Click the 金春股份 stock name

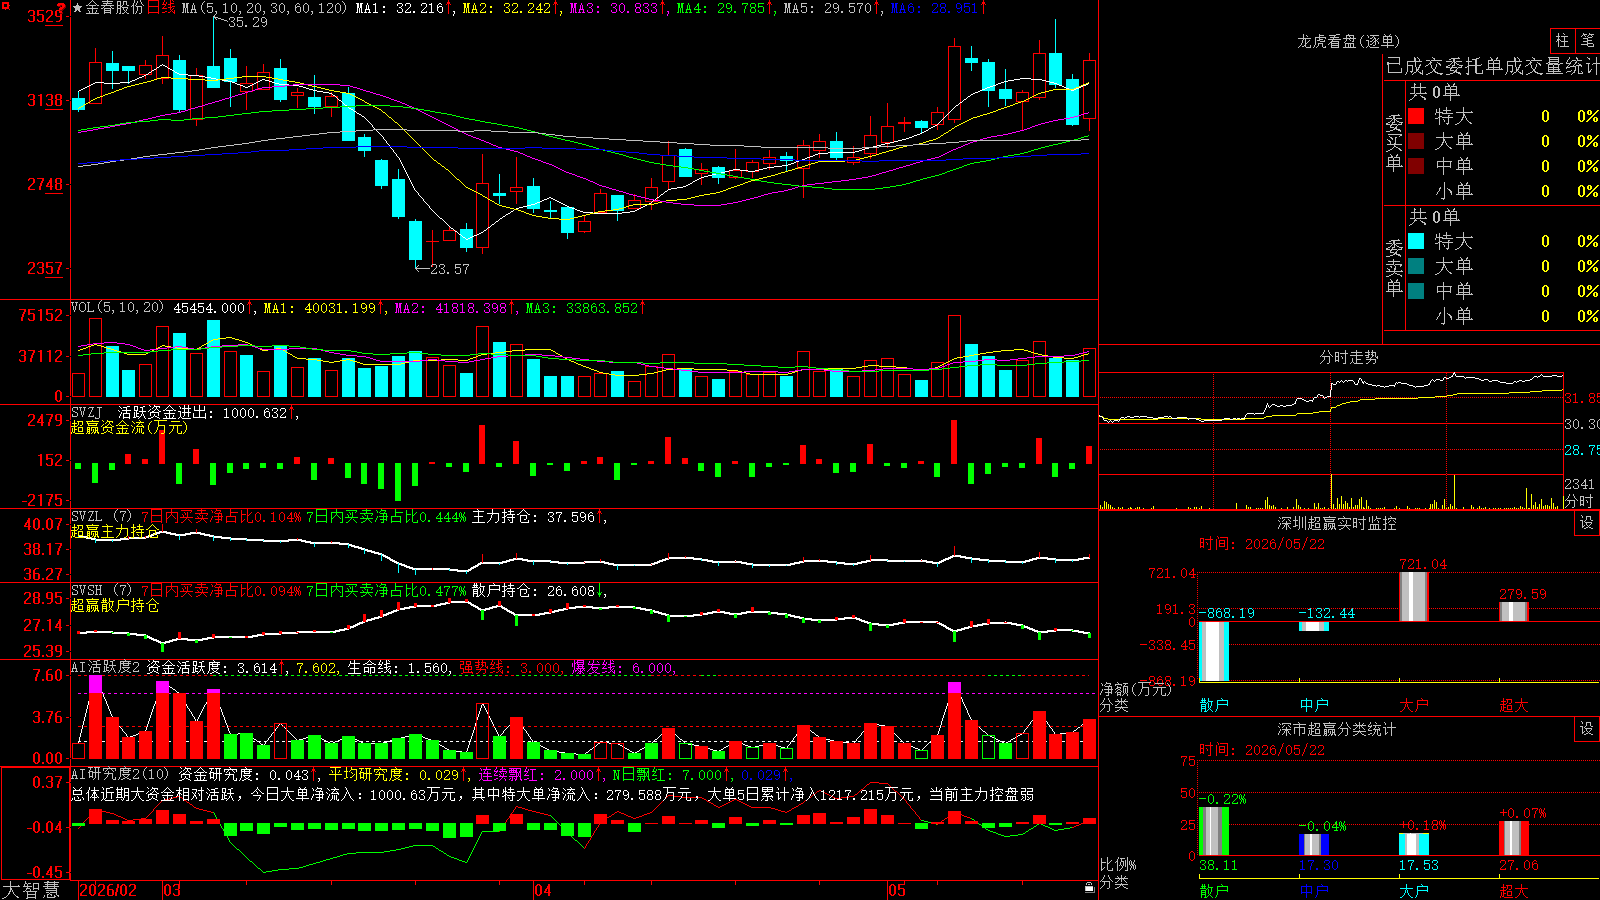(x=115, y=8)
